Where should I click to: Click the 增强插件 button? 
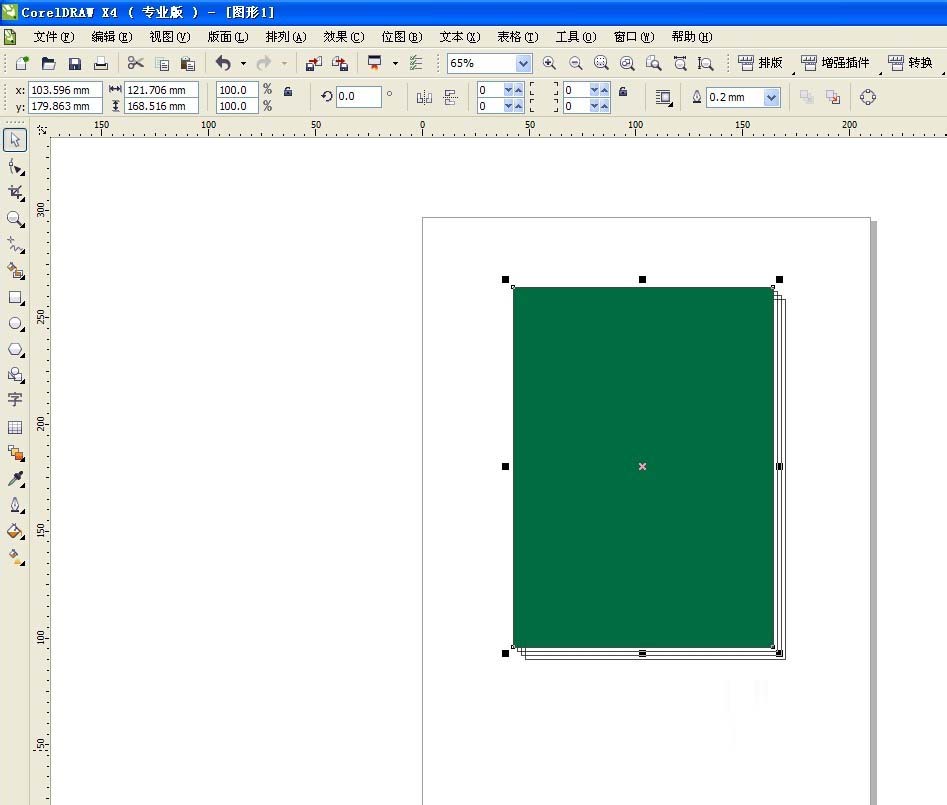point(835,63)
